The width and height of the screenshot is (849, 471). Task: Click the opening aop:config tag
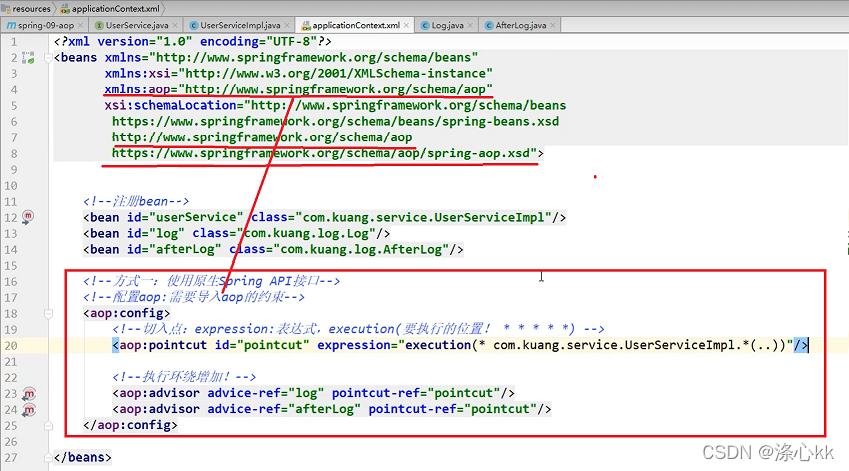[x=127, y=313]
